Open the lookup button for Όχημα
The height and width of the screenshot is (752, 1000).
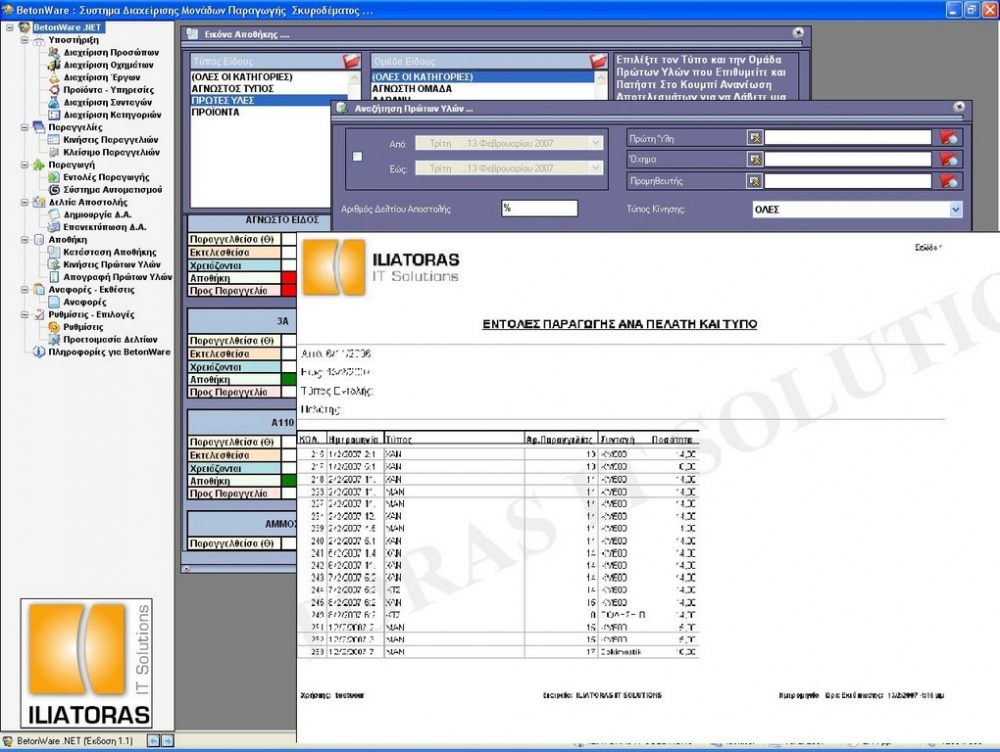754,159
